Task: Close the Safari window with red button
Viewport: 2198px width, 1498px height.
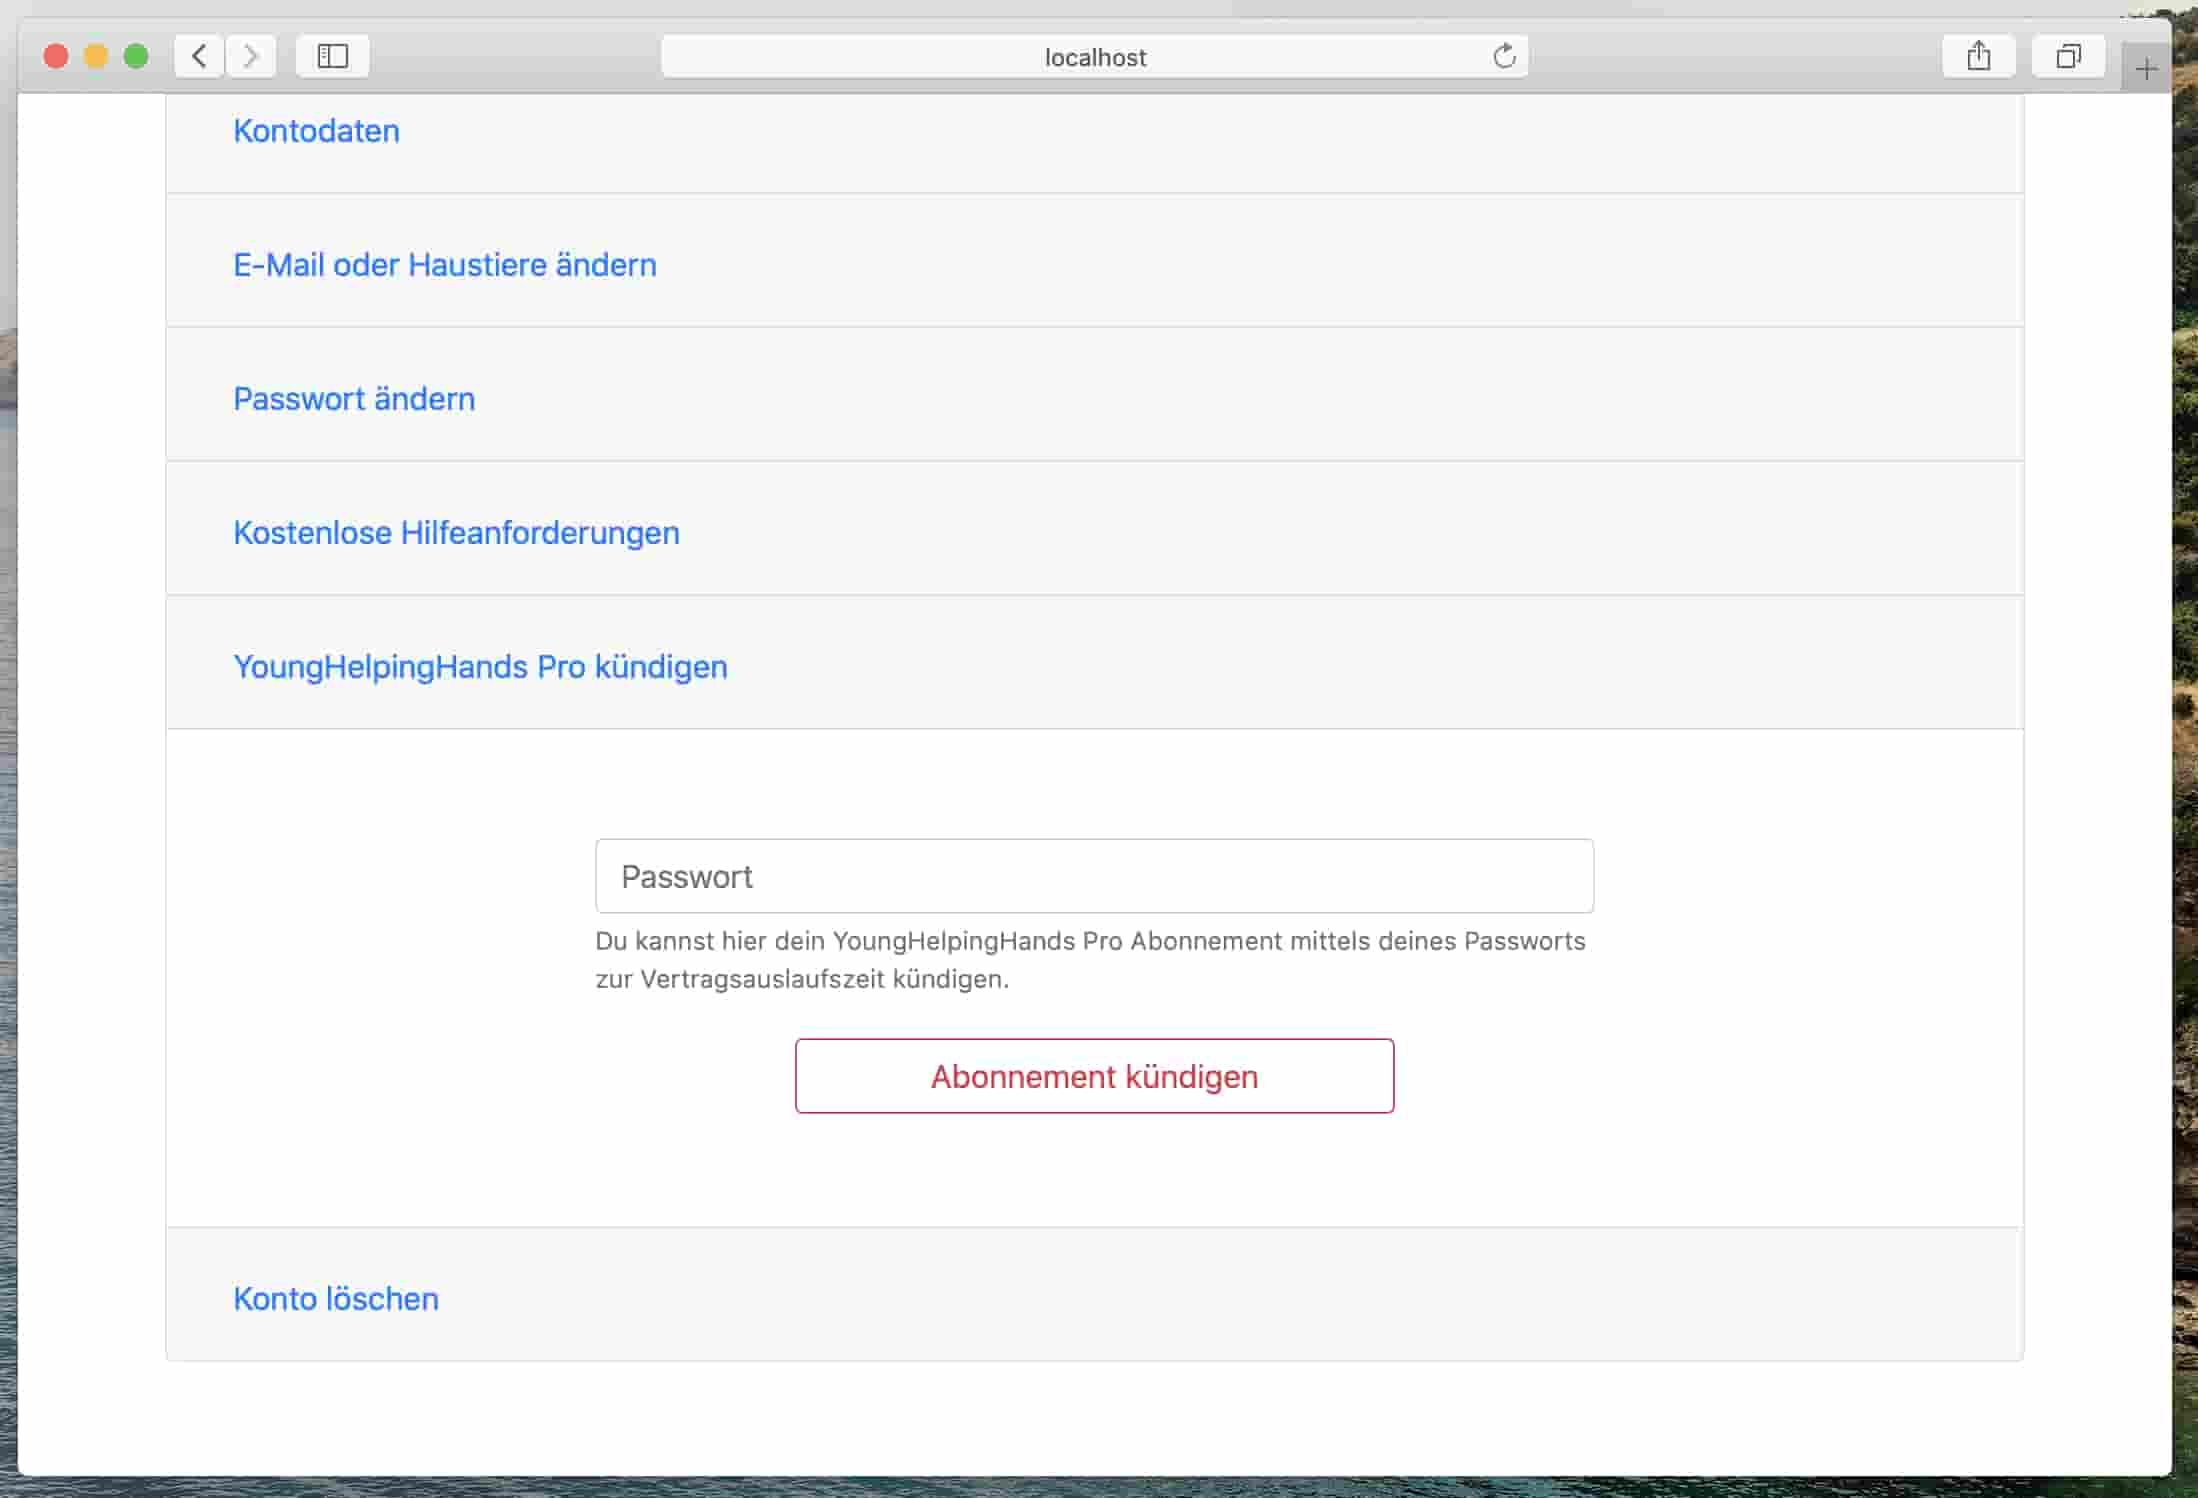Action: click(56, 56)
